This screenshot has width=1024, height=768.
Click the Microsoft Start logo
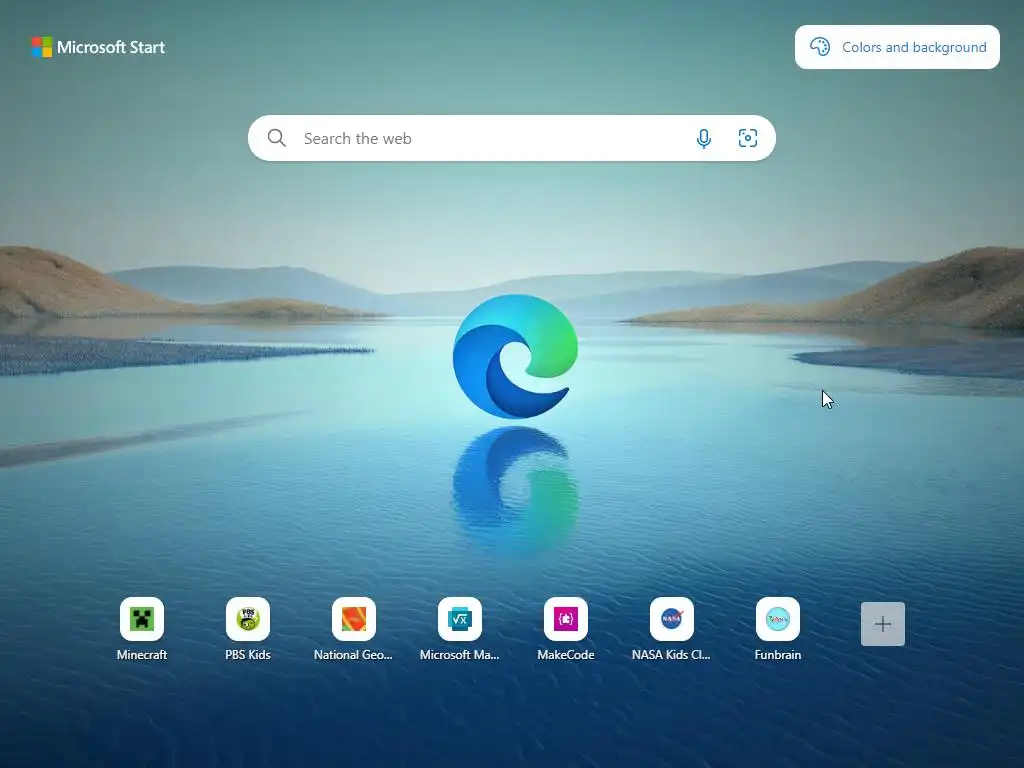[x=98, y=47]
